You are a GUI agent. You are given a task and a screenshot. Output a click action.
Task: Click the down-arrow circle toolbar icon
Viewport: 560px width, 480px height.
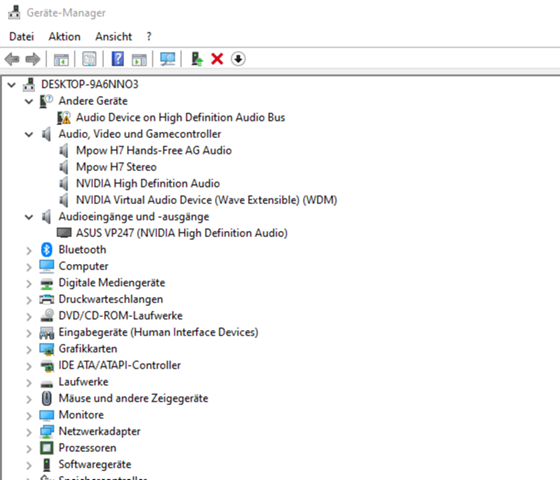click(238, 59)
